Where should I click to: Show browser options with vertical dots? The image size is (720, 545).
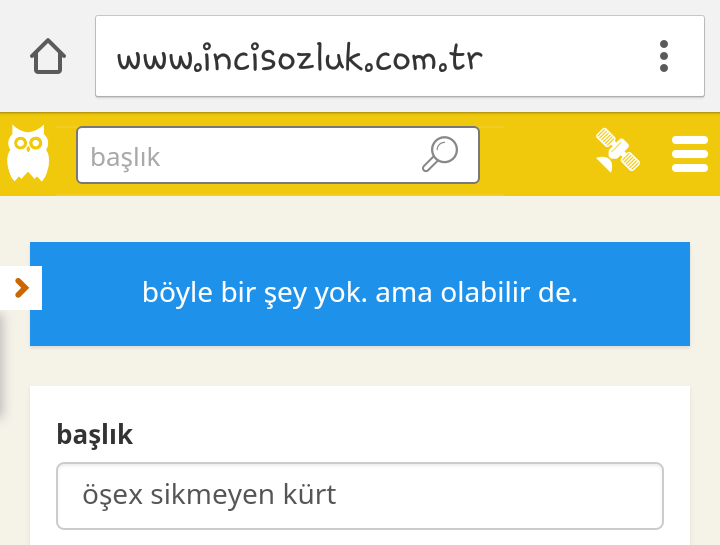coord(664,56)
